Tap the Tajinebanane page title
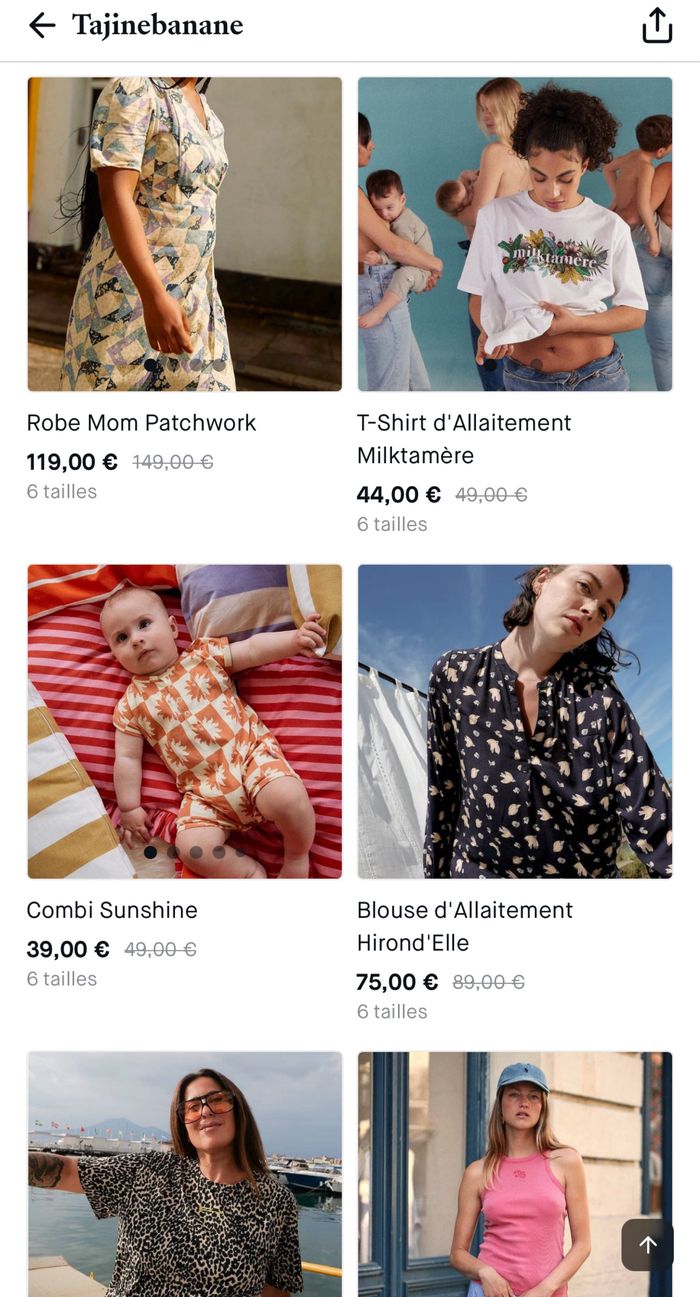 157,26
